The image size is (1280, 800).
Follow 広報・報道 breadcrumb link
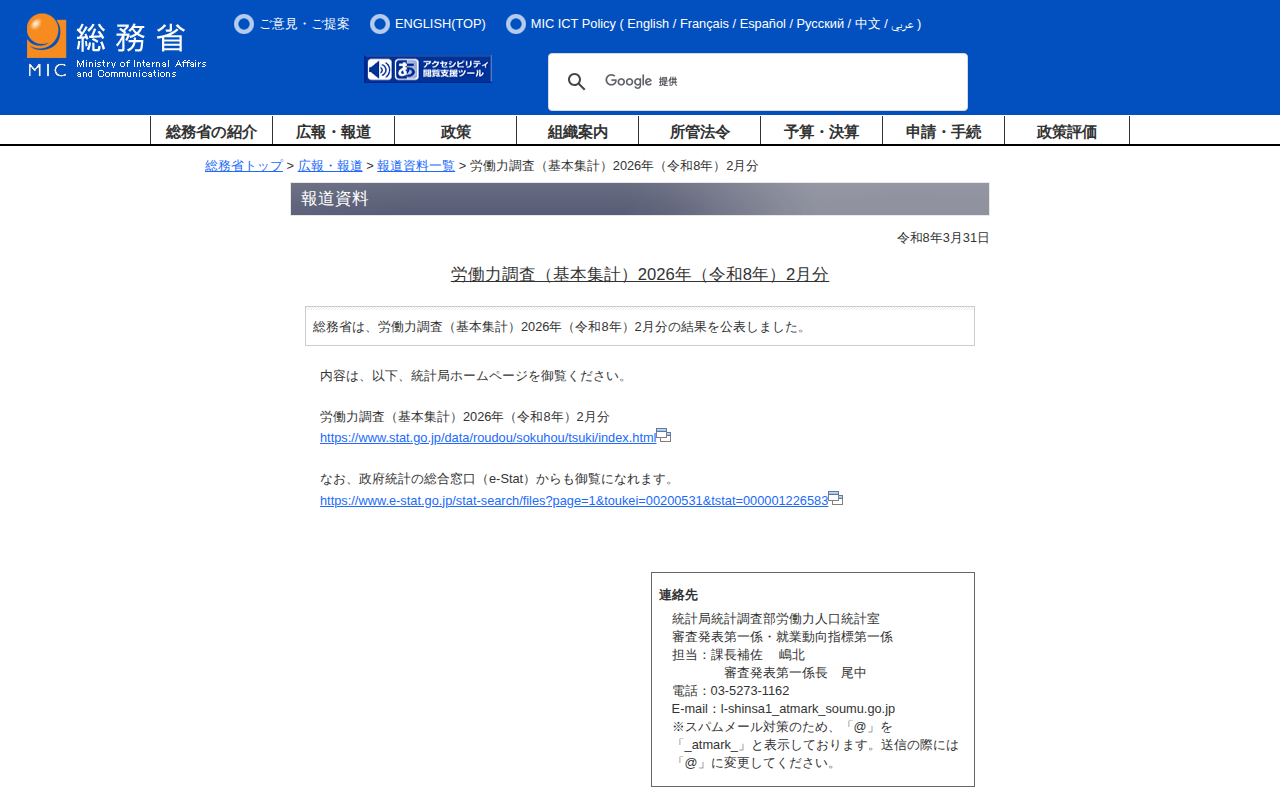coord(330,166)
